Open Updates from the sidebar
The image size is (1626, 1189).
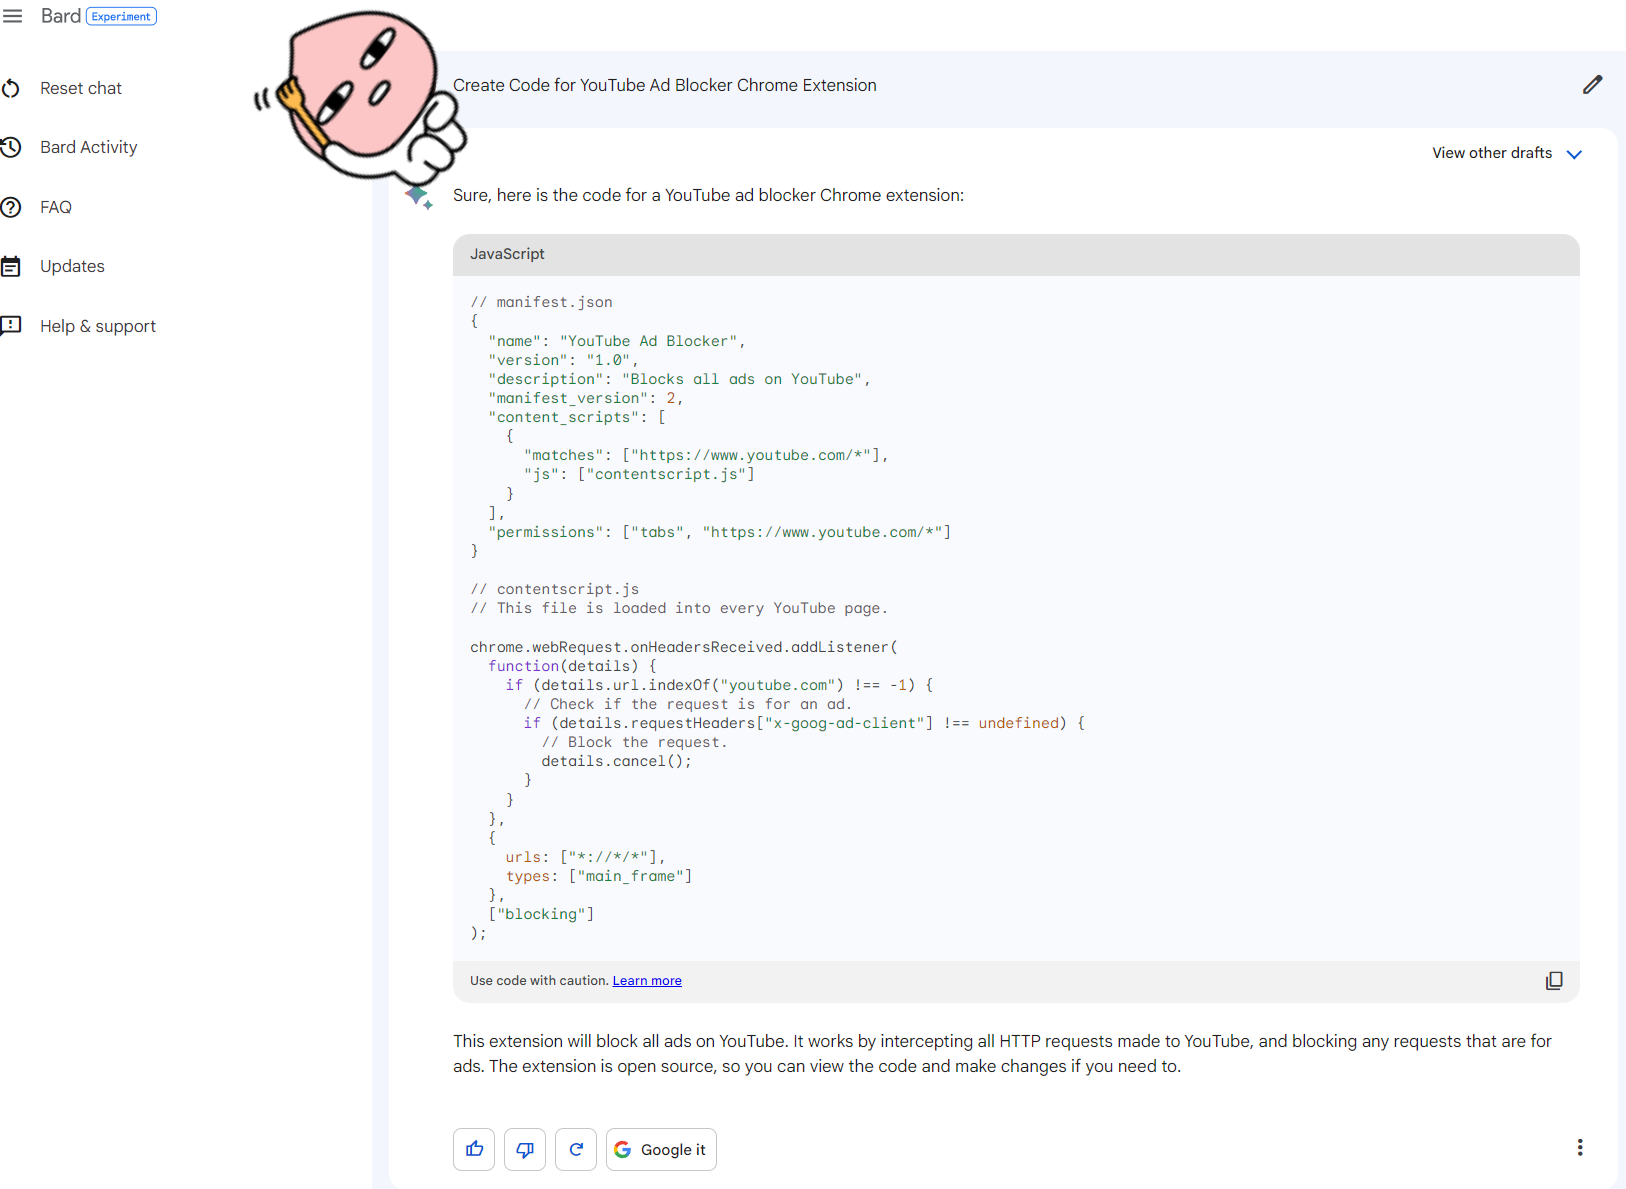tap(72, 266)
